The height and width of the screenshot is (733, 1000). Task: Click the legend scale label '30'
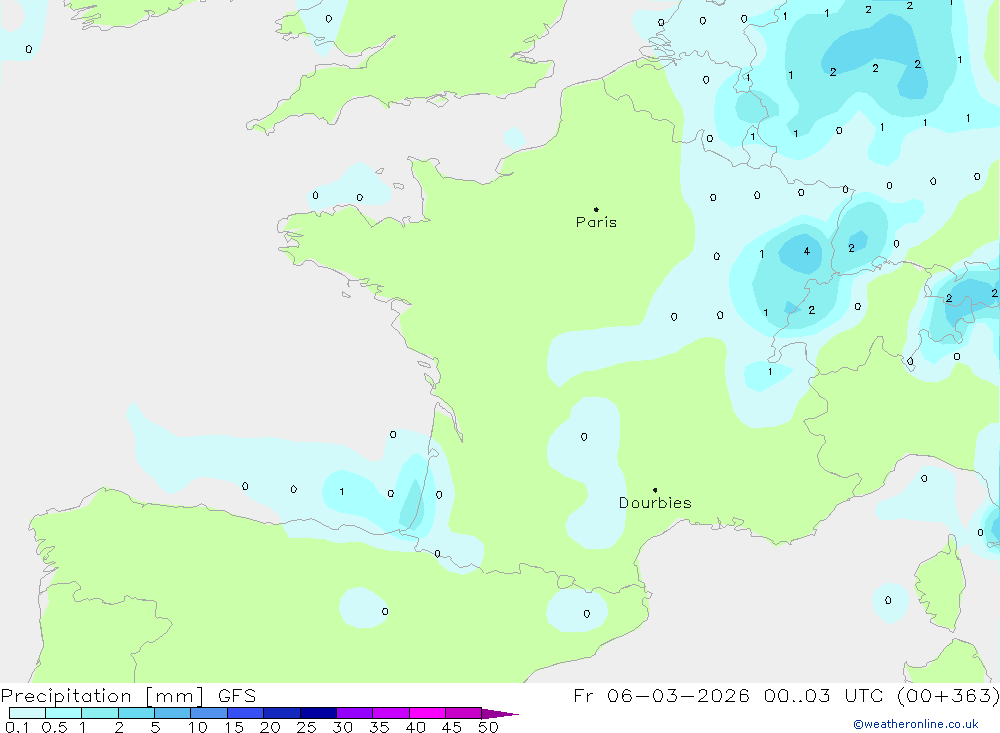342,727
